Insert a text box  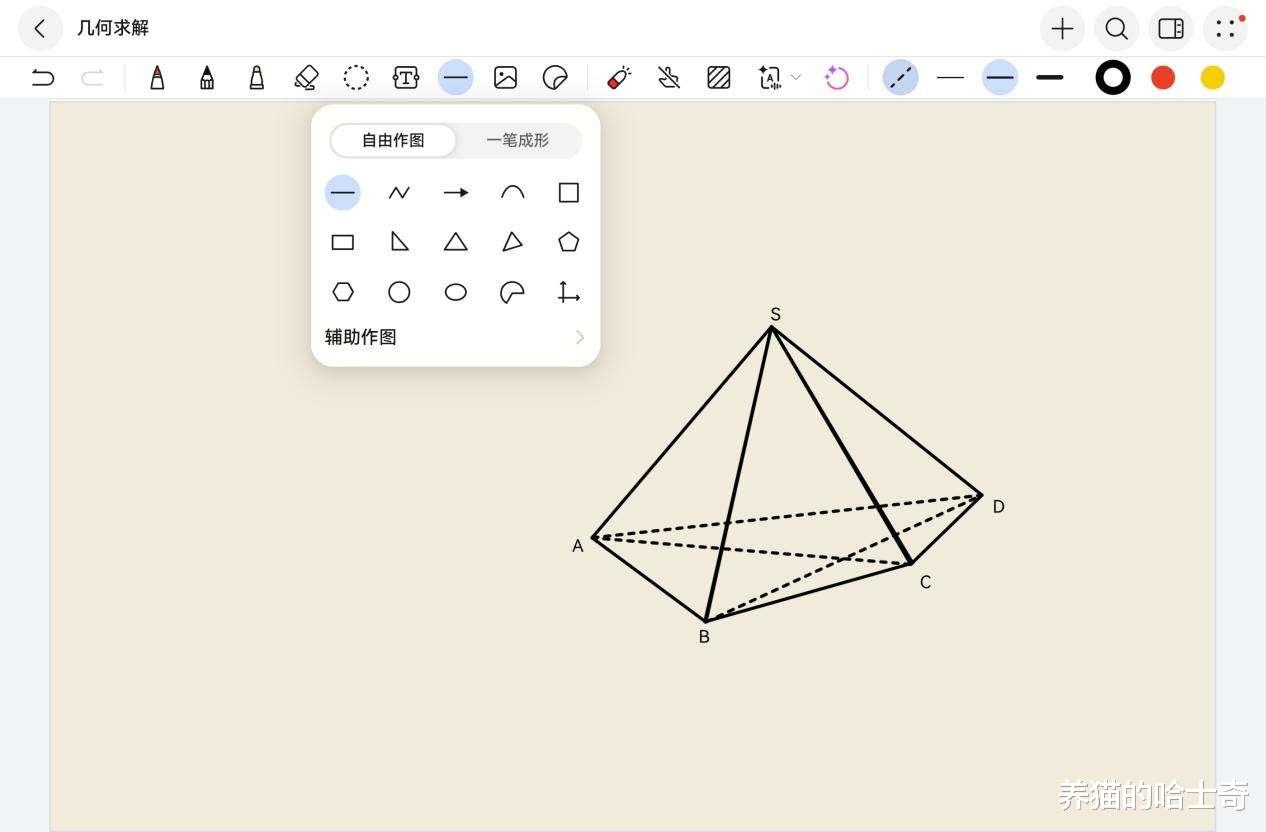pyautogui.click(x=406, y=77)
